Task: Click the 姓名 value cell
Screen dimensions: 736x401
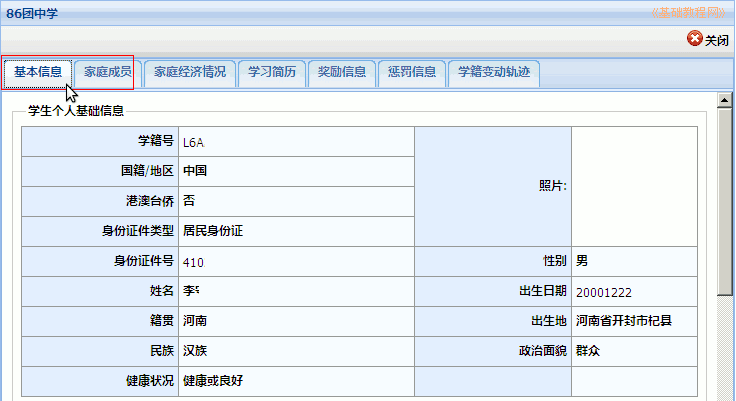Action: pyautogui.click(x=296, y=291)
